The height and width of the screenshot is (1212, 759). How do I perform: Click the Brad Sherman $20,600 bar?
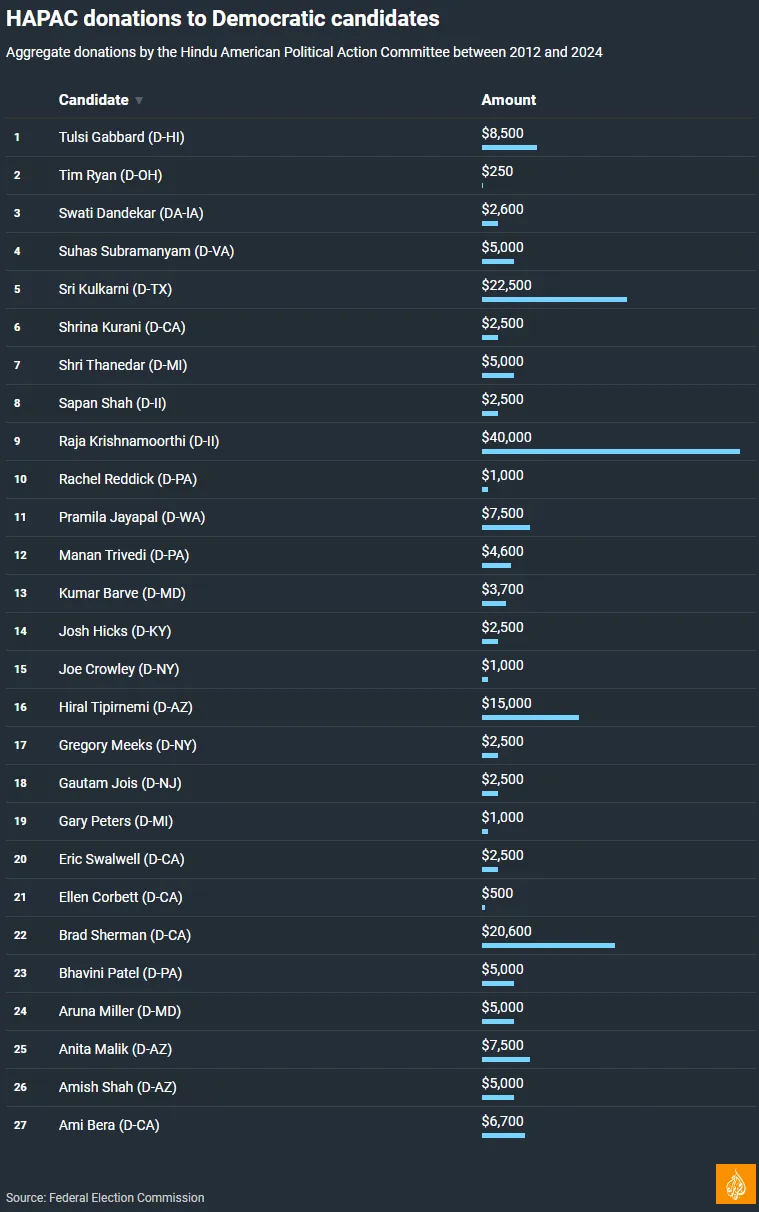tap(548, 946)
